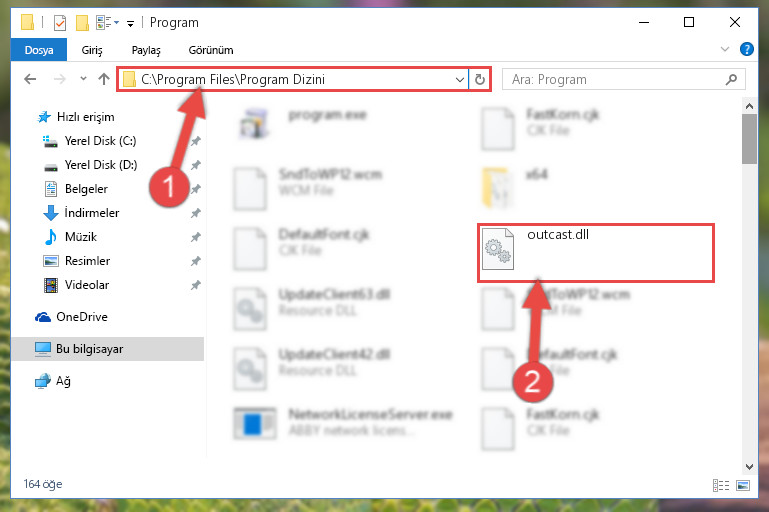Switch to large icons view layout
This screenshot has height=512, width=769.
(743, 485)
